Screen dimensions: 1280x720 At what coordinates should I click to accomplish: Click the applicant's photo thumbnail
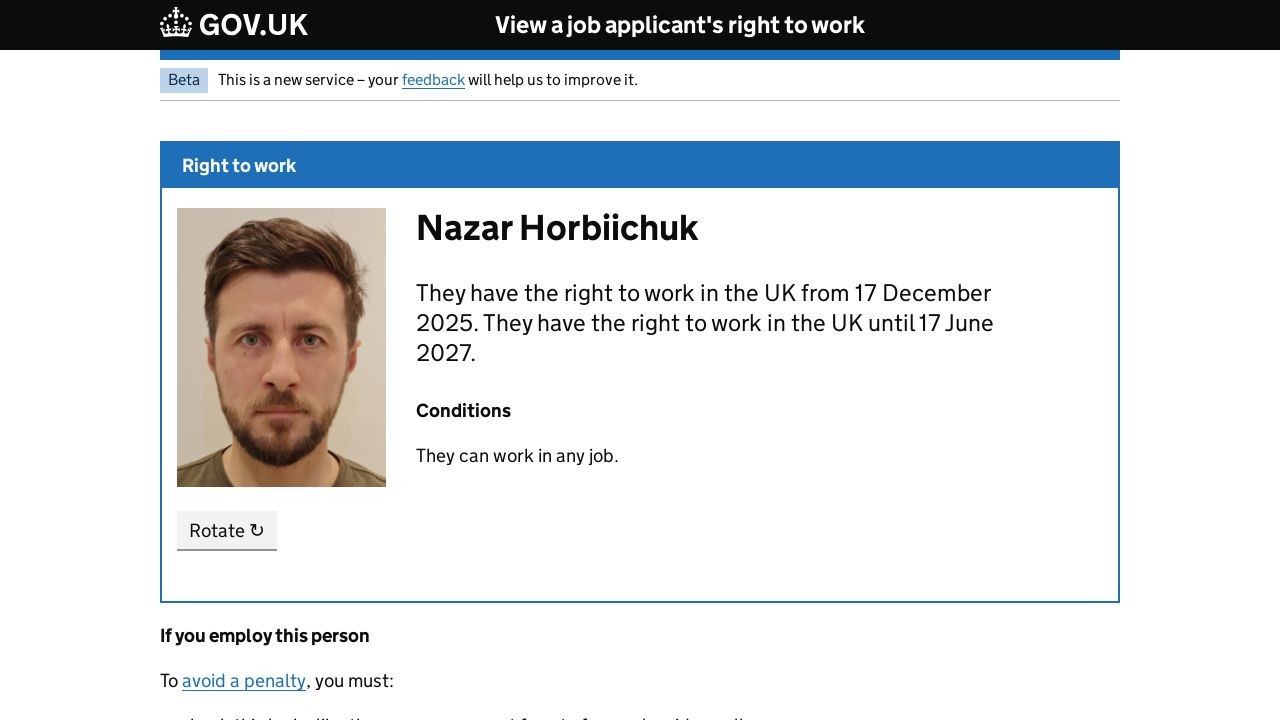pyautogui.click(x=281, y=347)
